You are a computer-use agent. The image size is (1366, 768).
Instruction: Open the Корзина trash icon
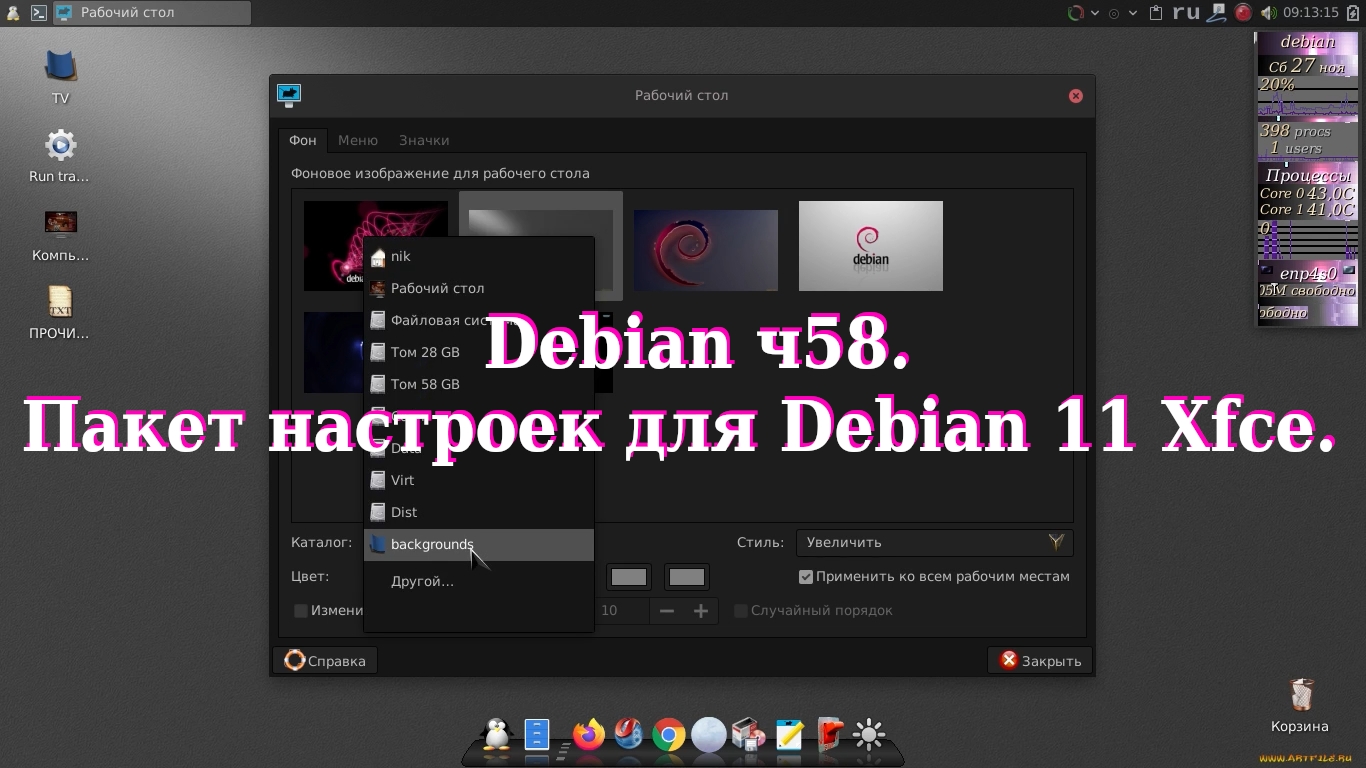1300,705
